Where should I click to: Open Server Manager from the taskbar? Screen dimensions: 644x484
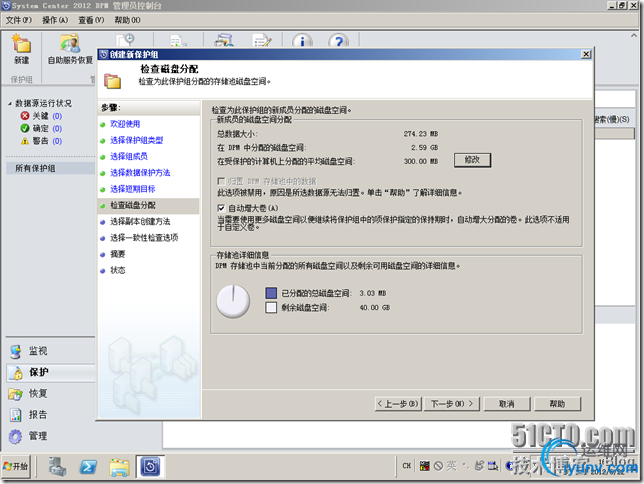(x=57, y=467)
